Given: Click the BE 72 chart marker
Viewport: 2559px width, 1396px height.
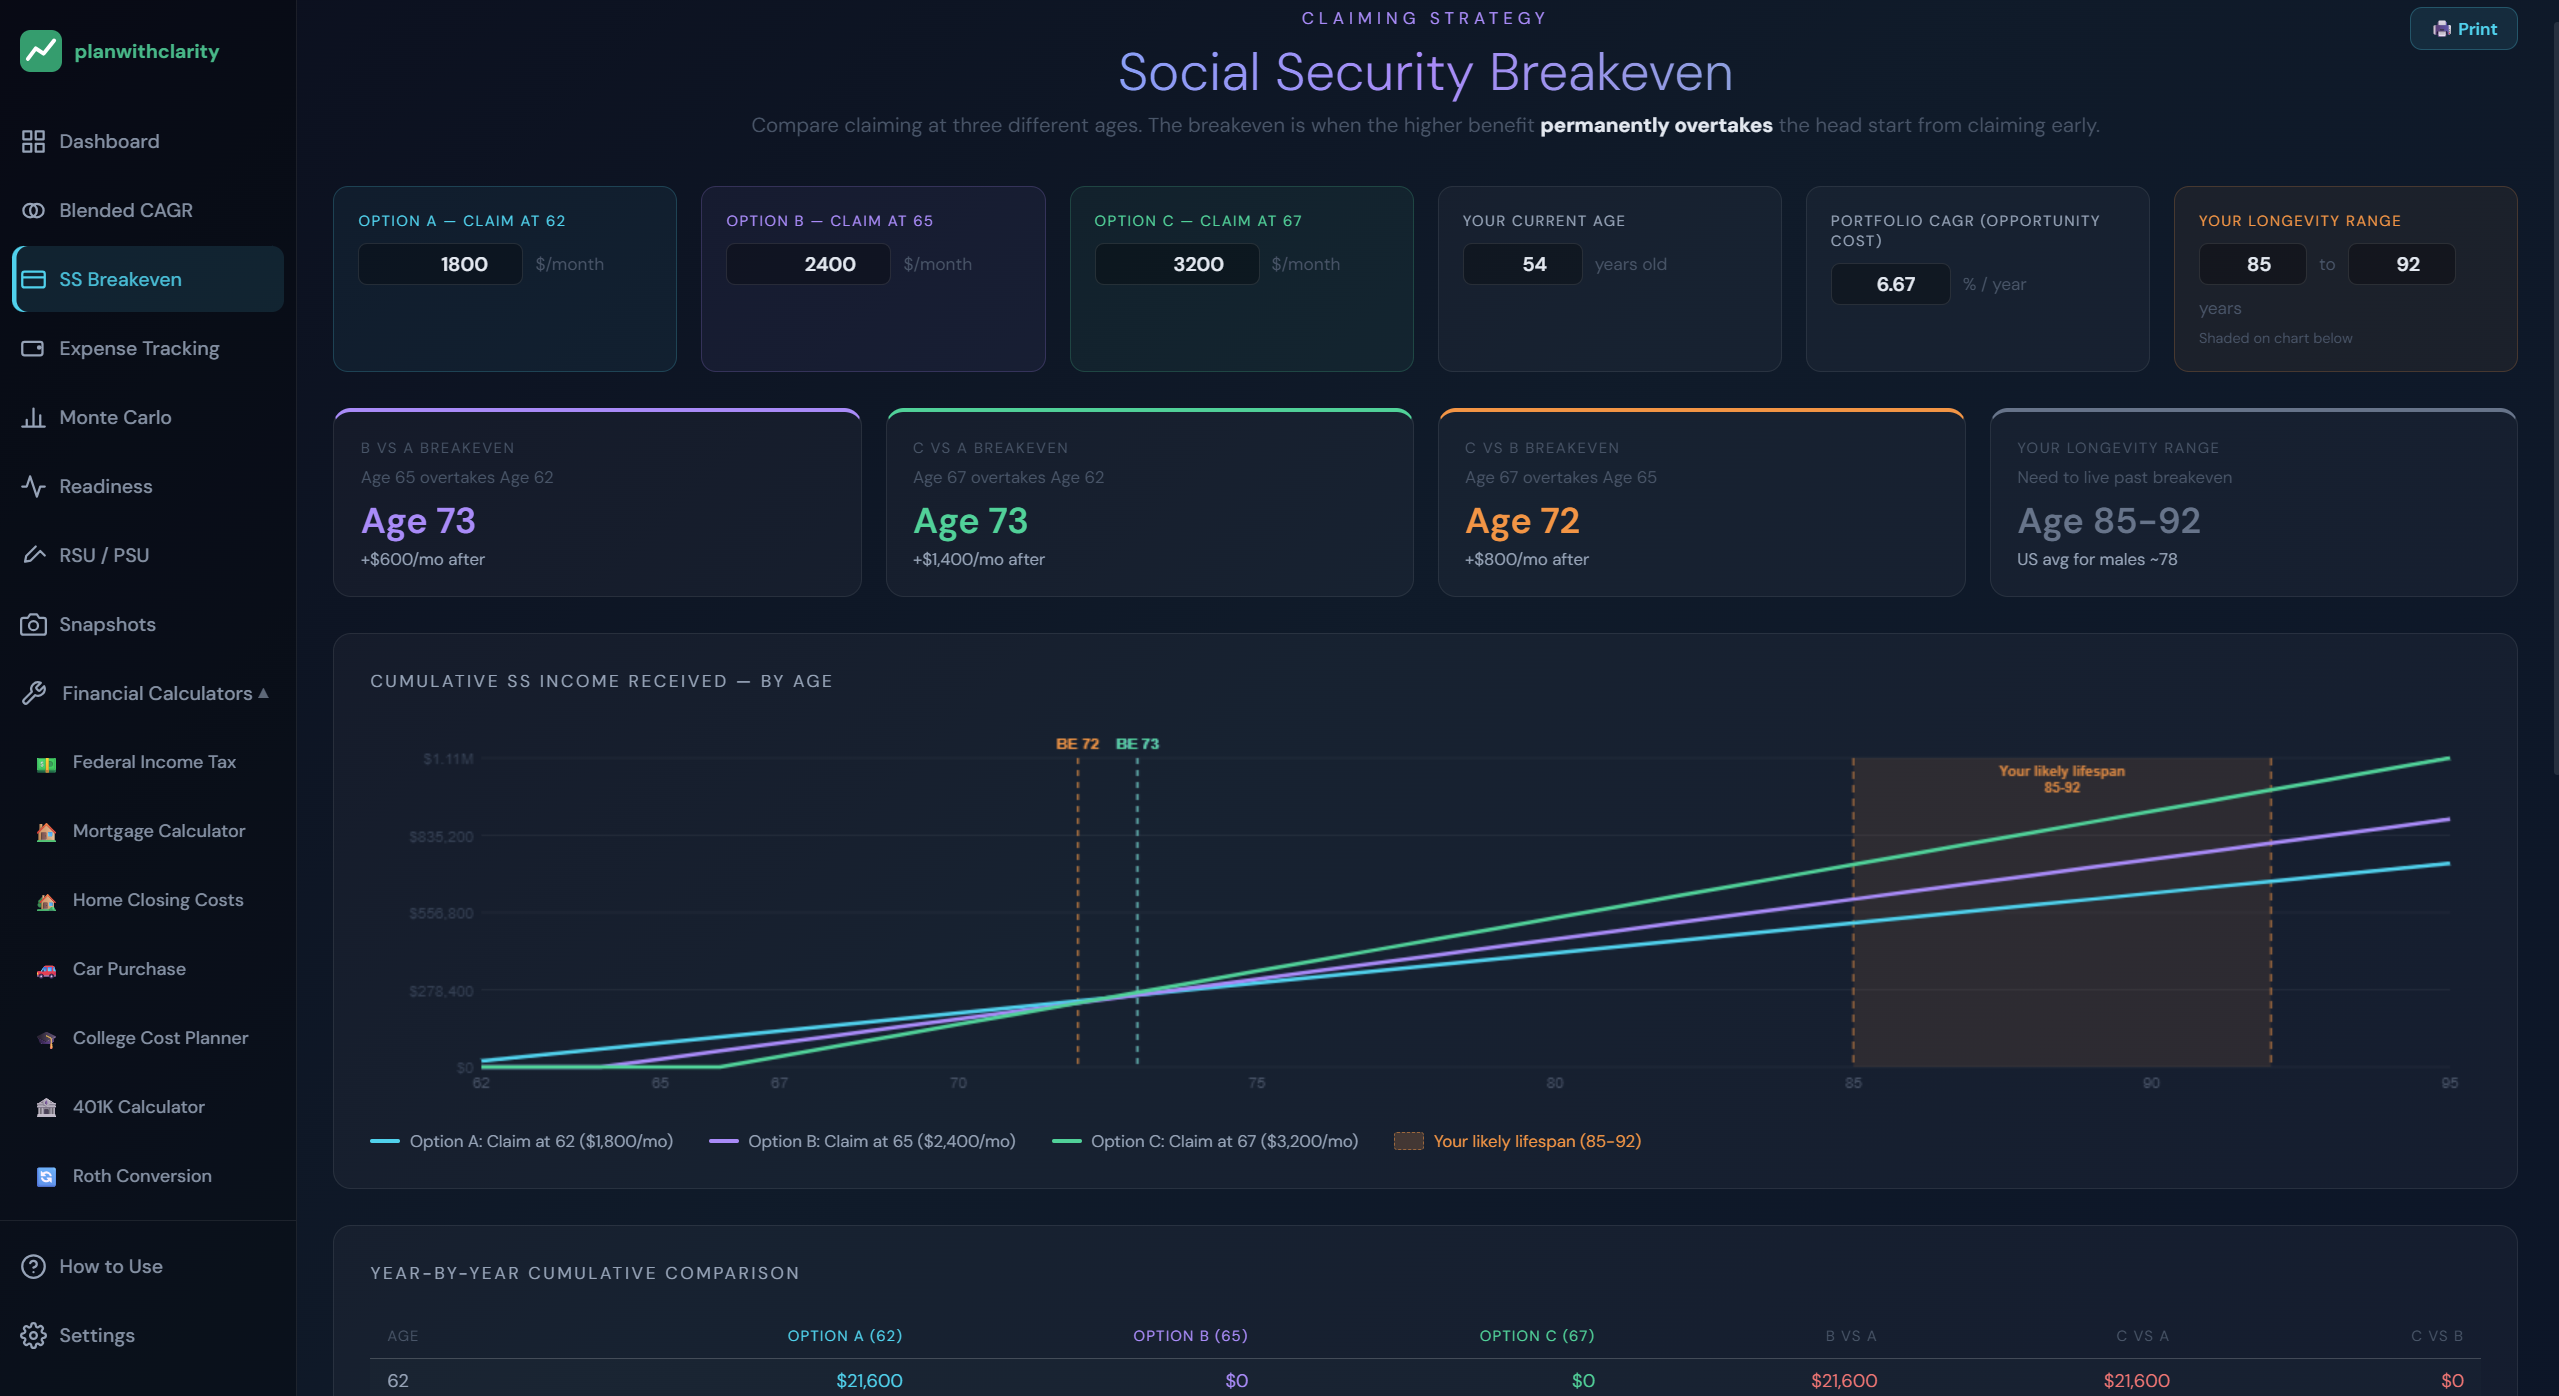Looking at the screenshot, I should pyautogui.click(x=1077, y=744).
